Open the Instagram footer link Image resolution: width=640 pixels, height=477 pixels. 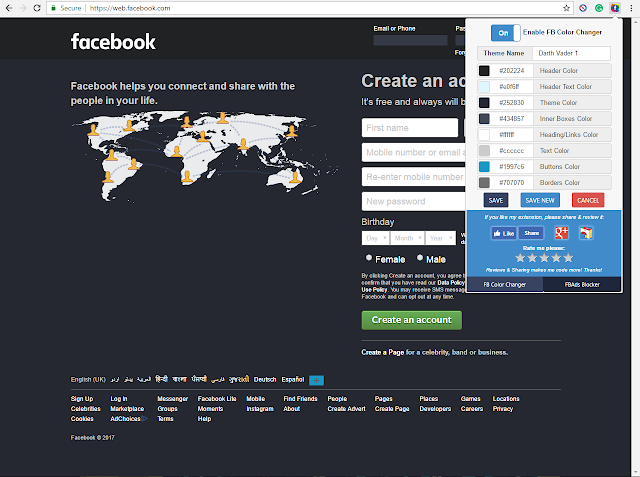pyautogui.click(x=260, y=408)
